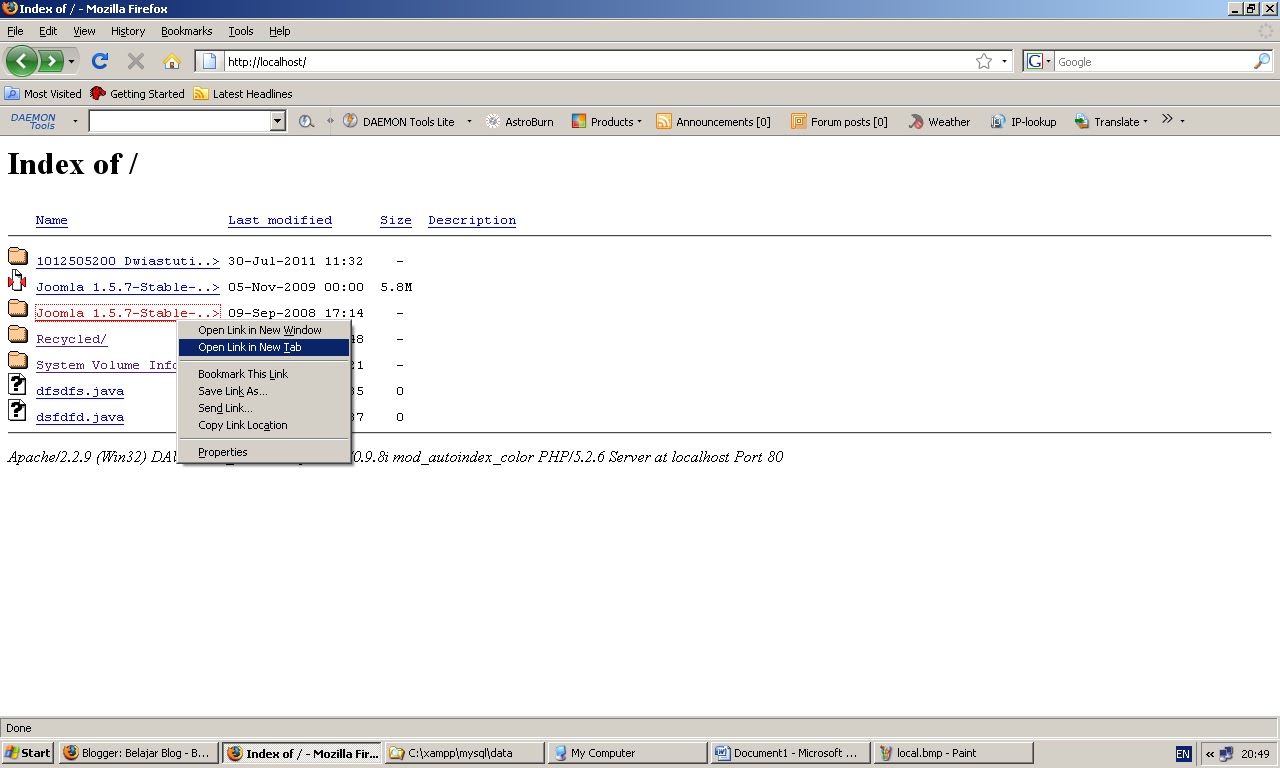Go back with the green Back arrow

click(21, 61)
